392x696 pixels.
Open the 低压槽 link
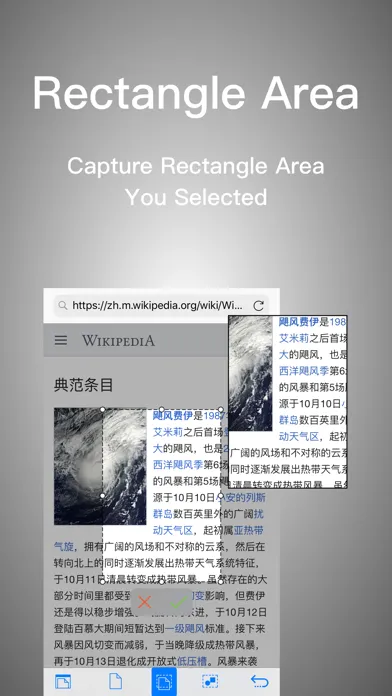[192, 661]
